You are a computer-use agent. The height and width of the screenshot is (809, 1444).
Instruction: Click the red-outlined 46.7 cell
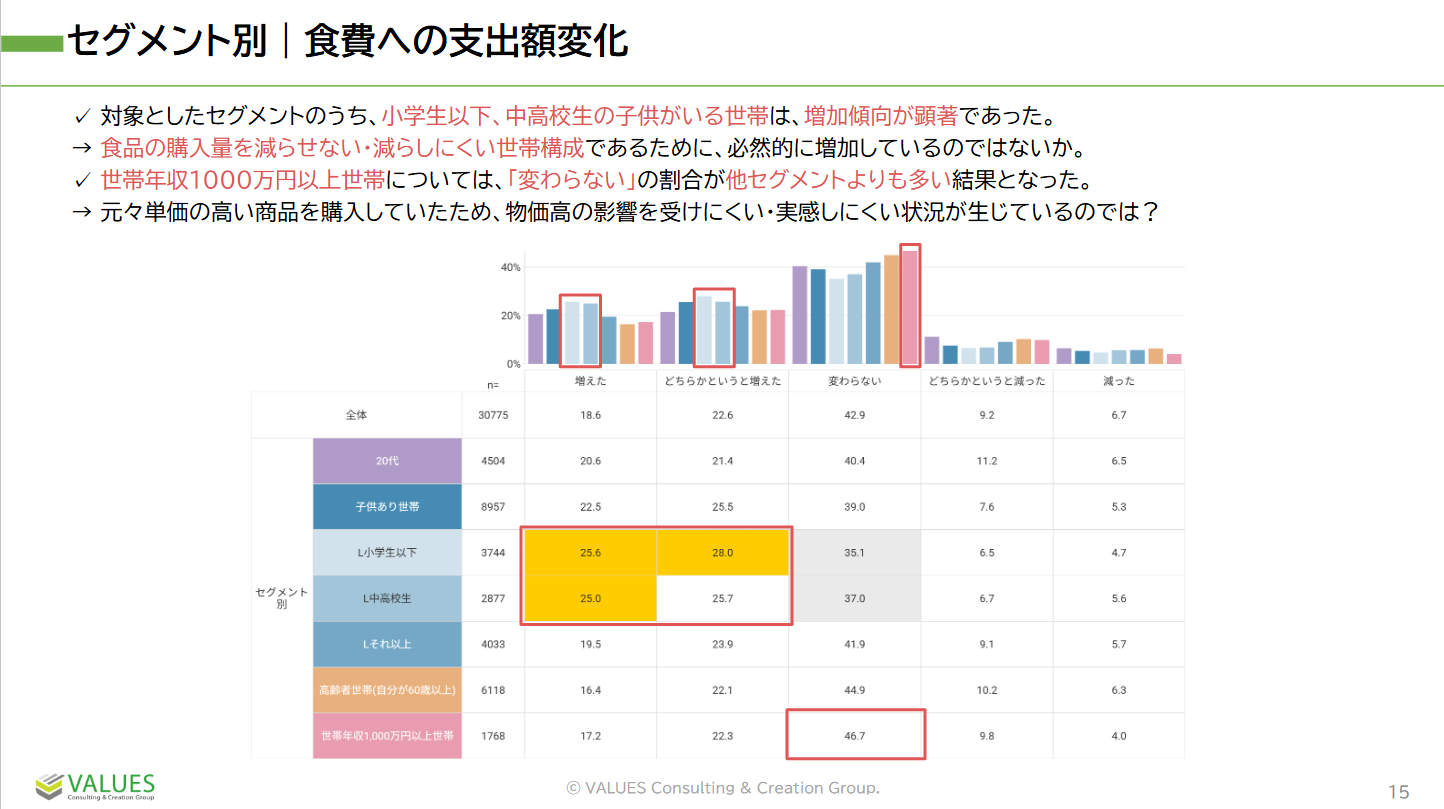tap(855, 735)
